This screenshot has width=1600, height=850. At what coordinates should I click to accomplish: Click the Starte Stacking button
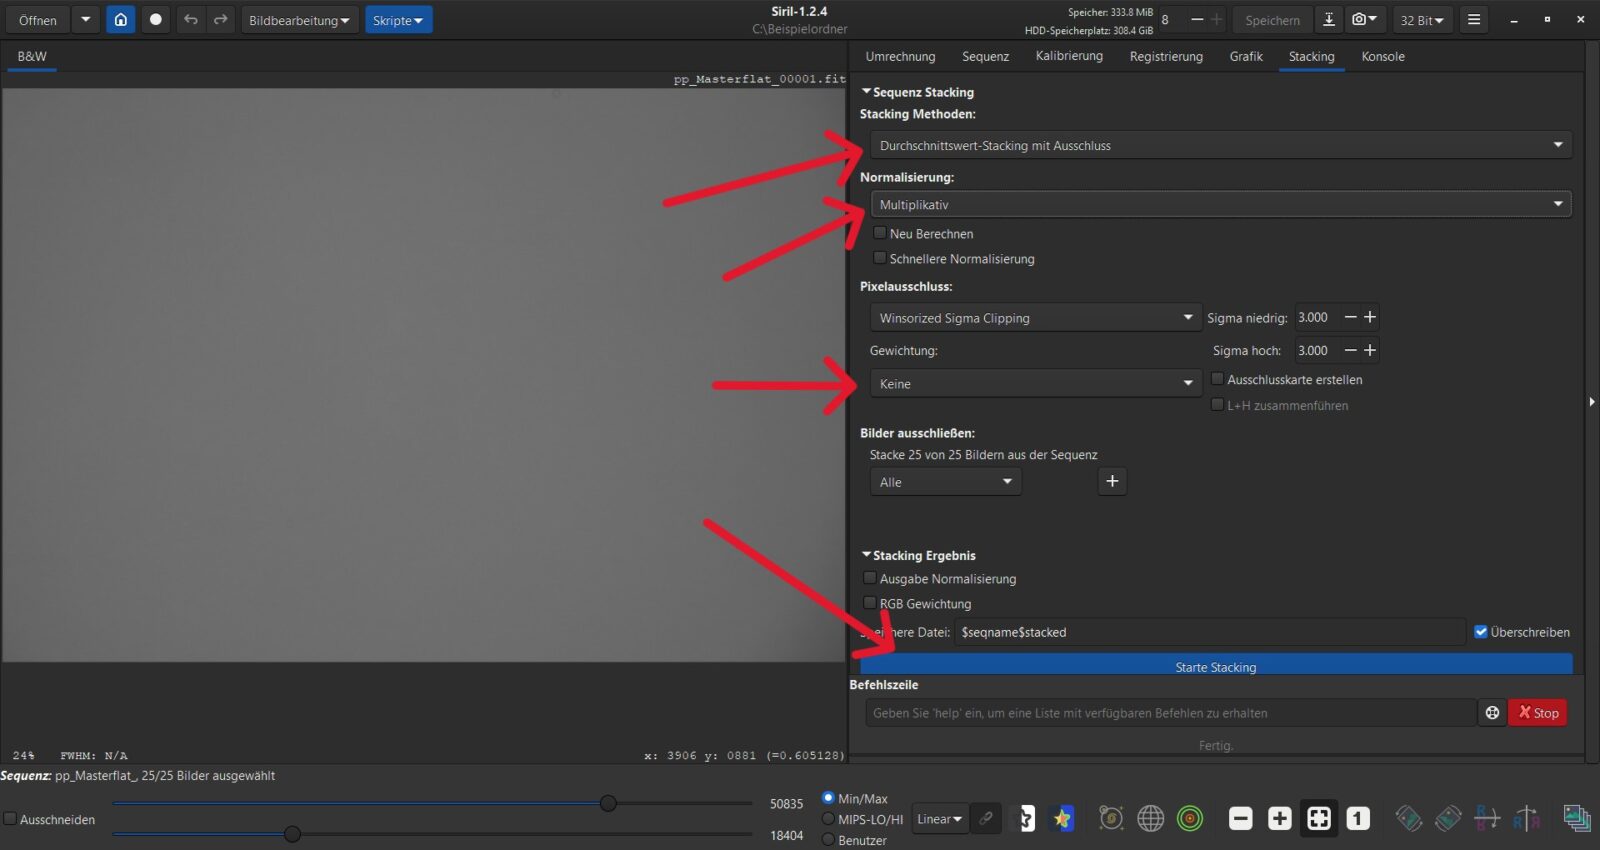tap(1216, 665)
